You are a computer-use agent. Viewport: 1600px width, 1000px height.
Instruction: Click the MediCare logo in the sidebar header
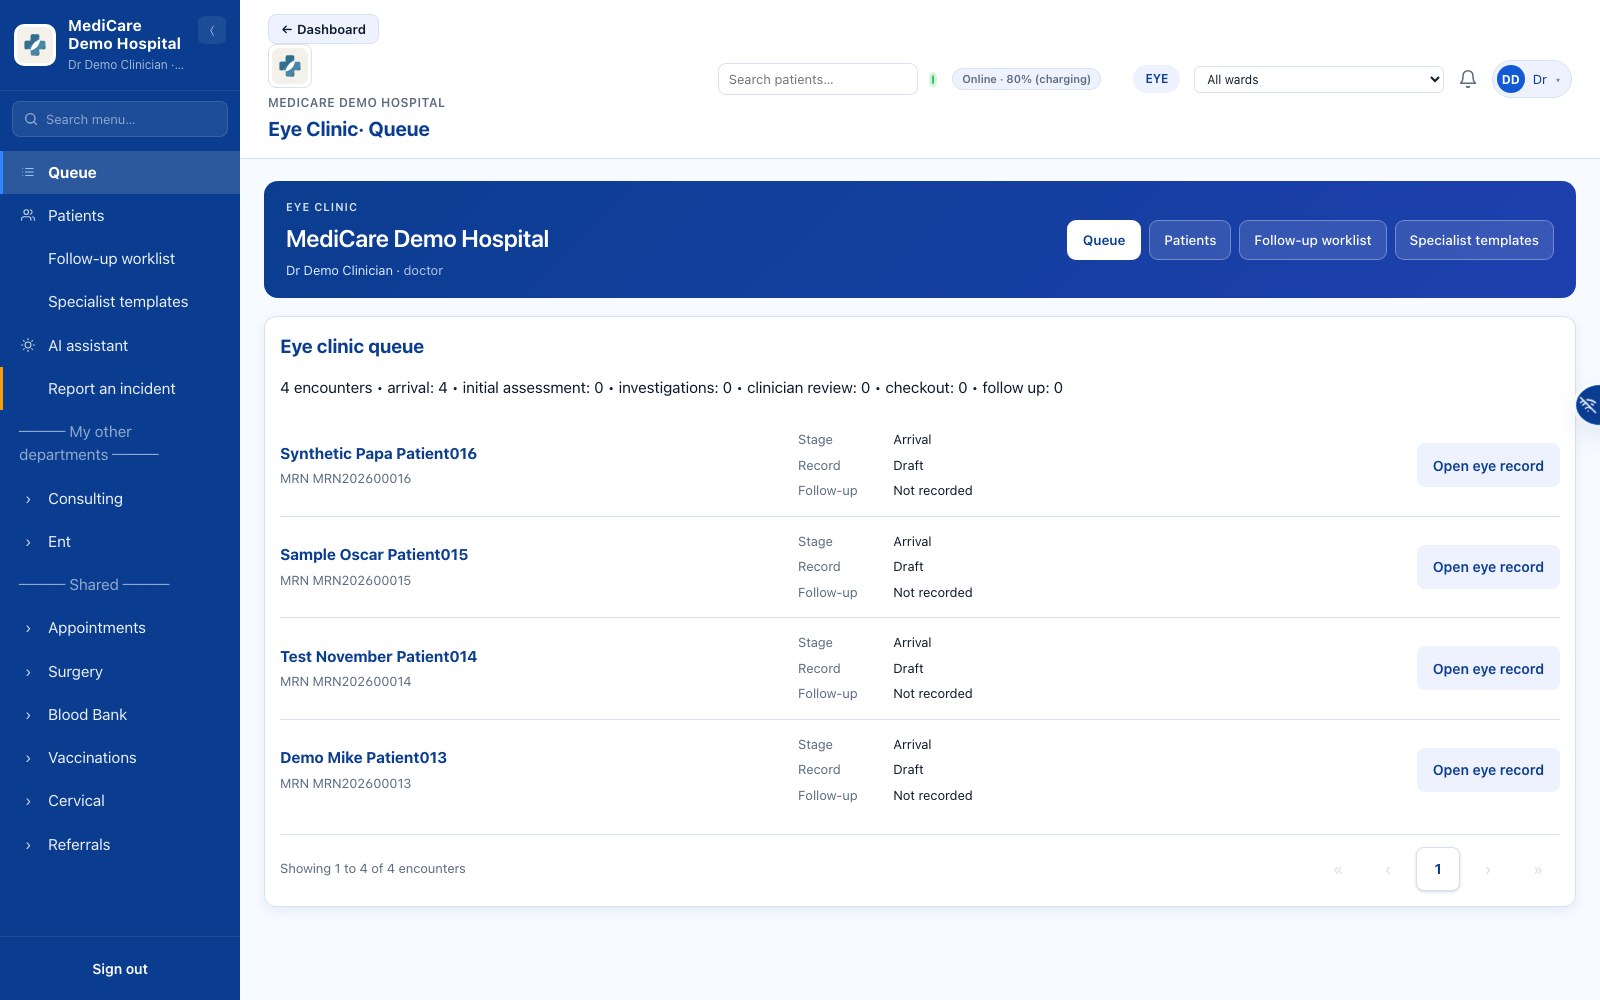point(35,45)
